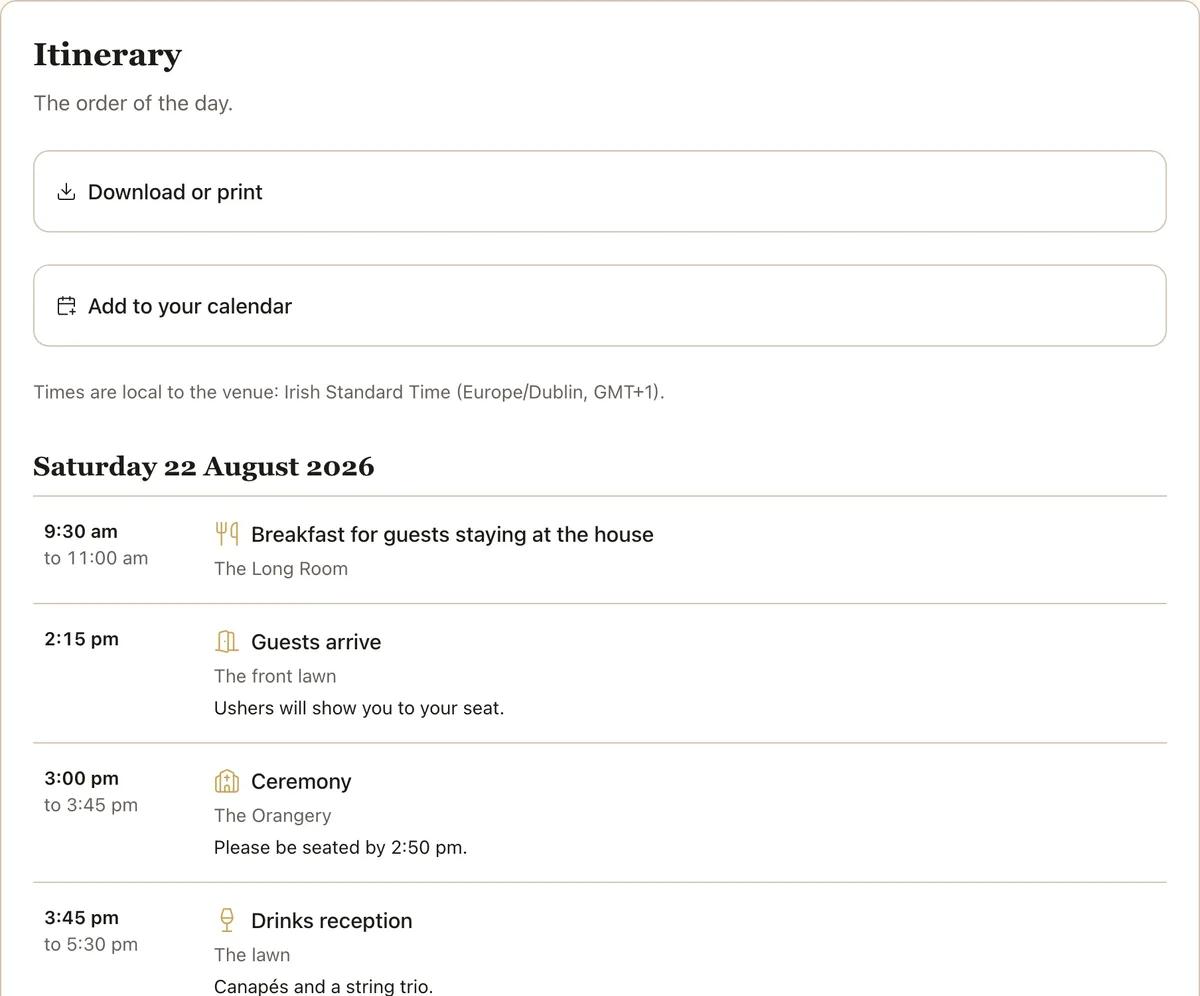The width and height of the screenshot is (1200, 996).
Task: Click the text 'The order of the day.'
Action: coord(133,103)
